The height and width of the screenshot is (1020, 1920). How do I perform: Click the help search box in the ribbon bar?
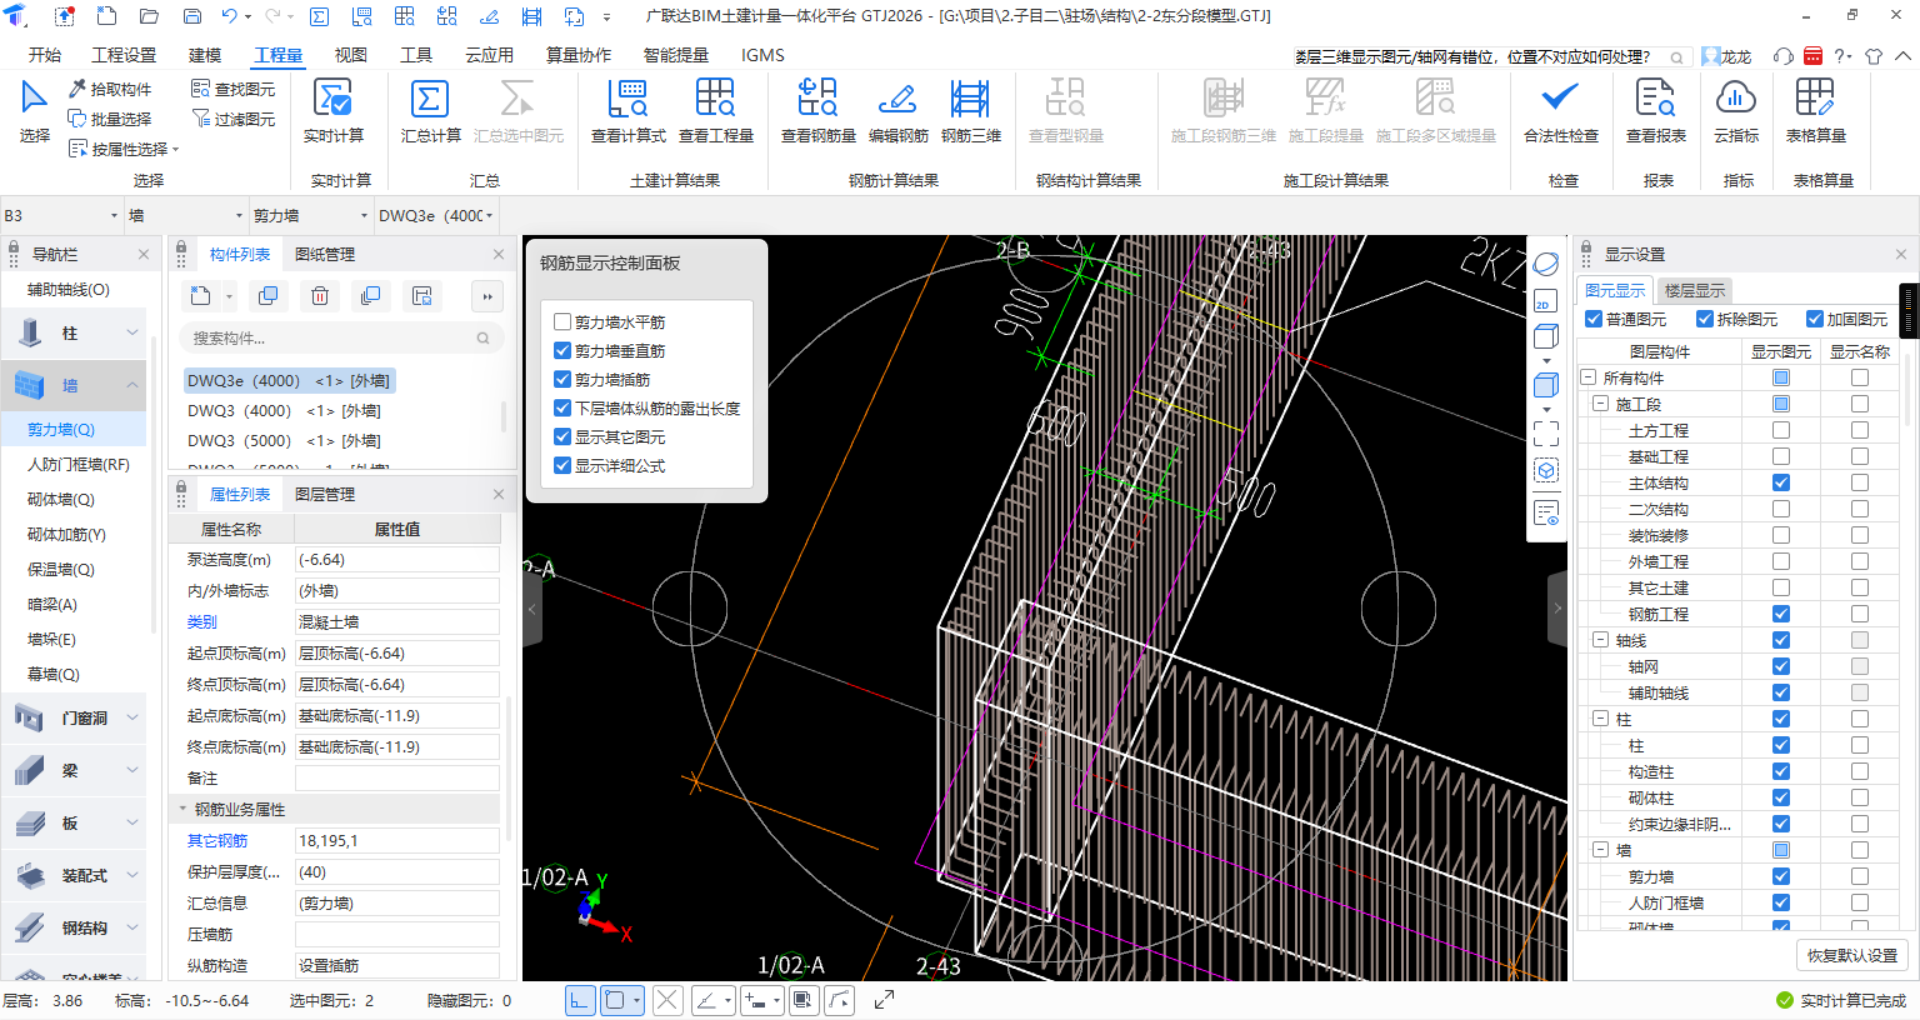click(x=1490, y=57)
